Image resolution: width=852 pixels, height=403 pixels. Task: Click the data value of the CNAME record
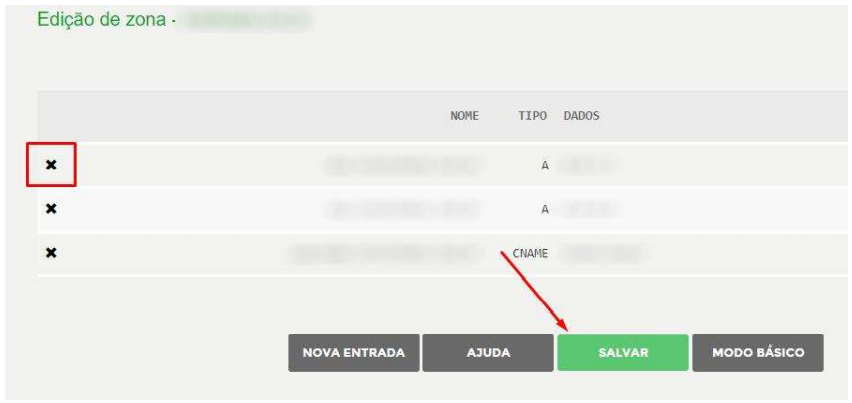(603, 253)
